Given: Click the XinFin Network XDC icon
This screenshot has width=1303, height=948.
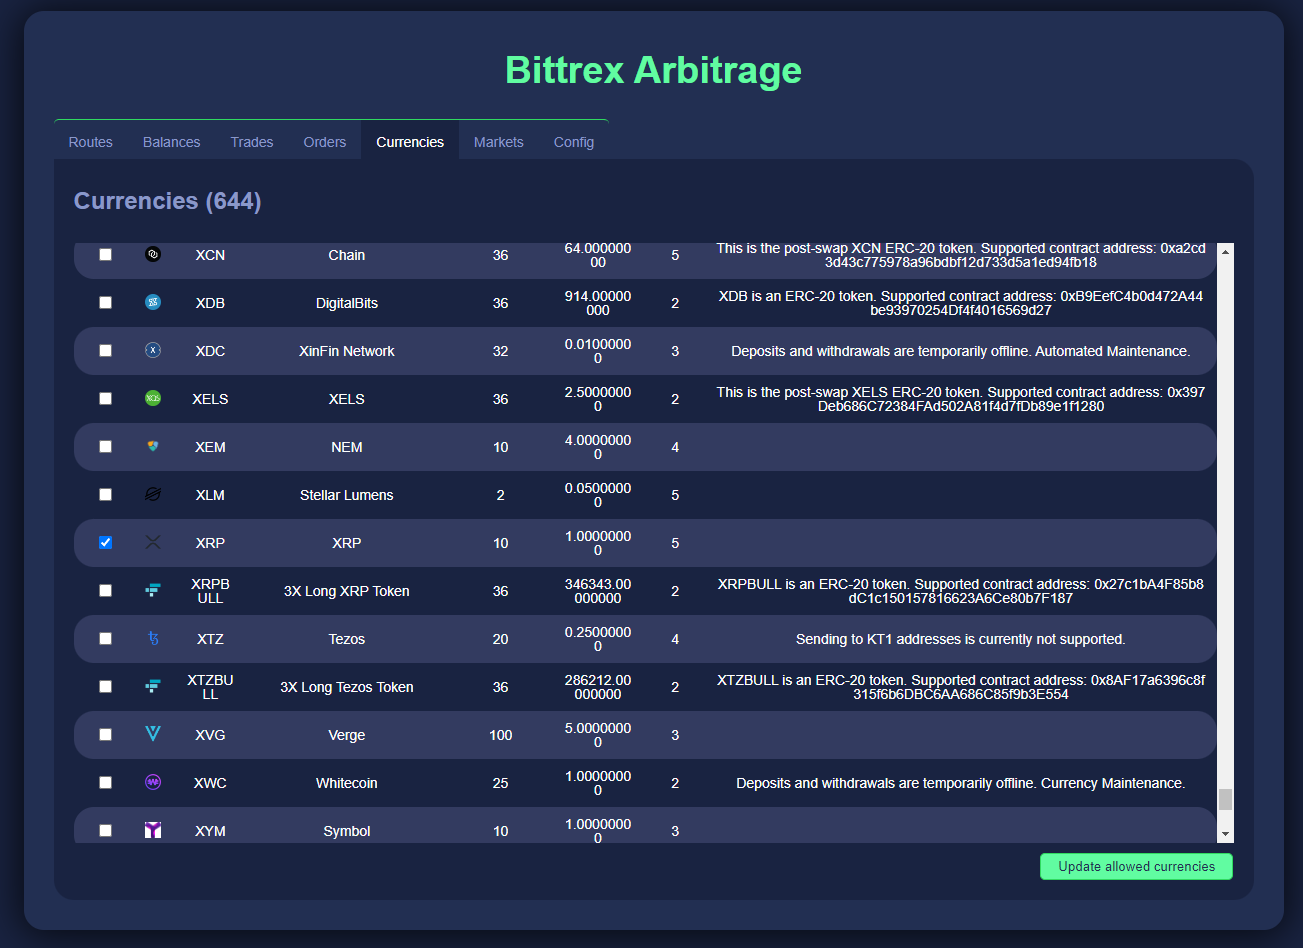Looking at the screenshot, I should 153,350.
